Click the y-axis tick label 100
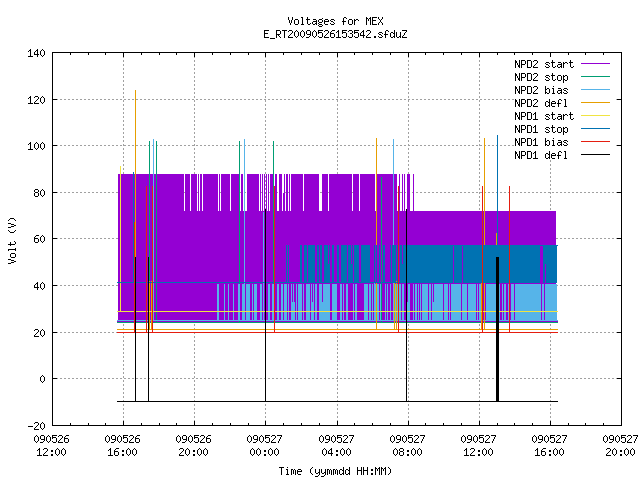 (36, 146)
